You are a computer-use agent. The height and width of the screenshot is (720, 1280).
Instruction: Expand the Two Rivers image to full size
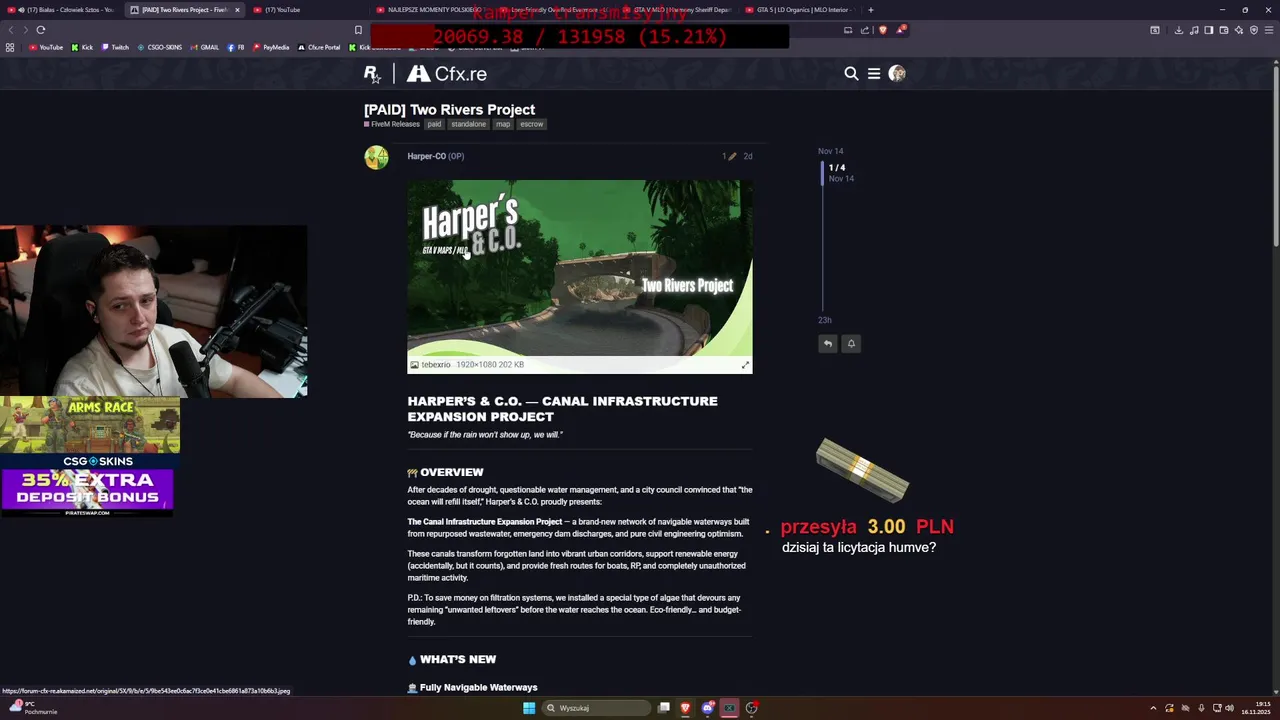pos(745,365)
